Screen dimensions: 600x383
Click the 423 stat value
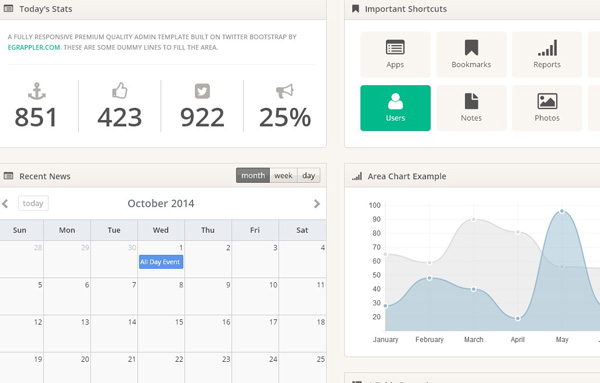[x=120, y=117]
